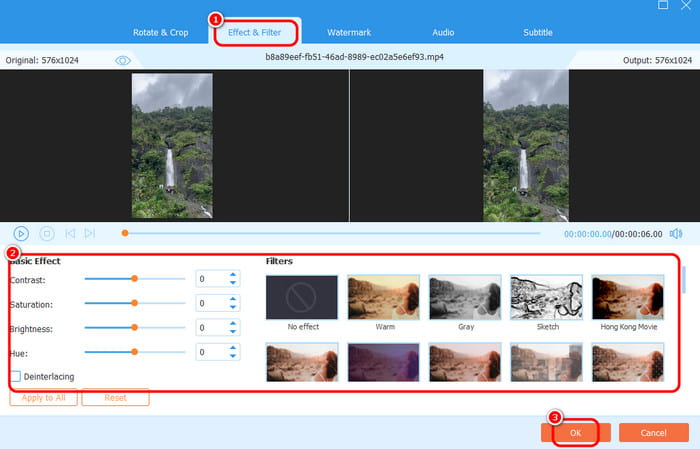The width and height of the screenshot is (700, 449).
Task: Increase Contrast value with up arrow
Action: 233,275
